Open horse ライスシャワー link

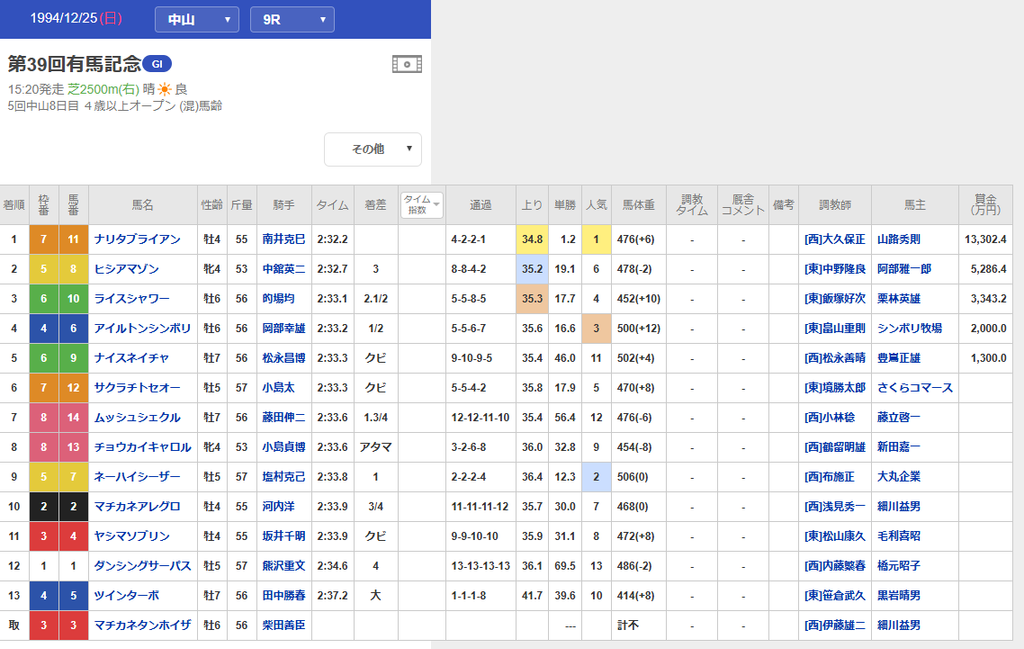(x=131, y=298)
